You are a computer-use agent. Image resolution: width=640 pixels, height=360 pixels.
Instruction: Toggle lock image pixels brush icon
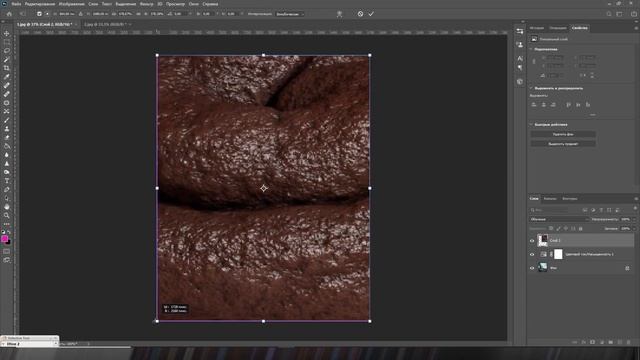(558, 229)
